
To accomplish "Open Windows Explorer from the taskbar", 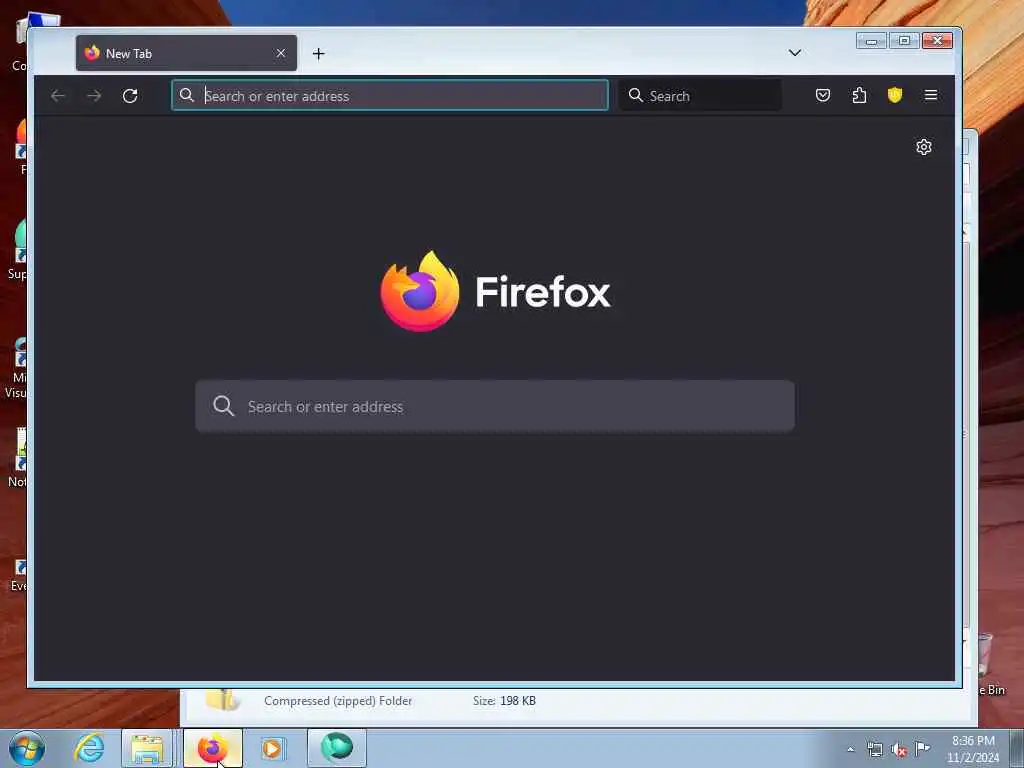I will [147, 748].
